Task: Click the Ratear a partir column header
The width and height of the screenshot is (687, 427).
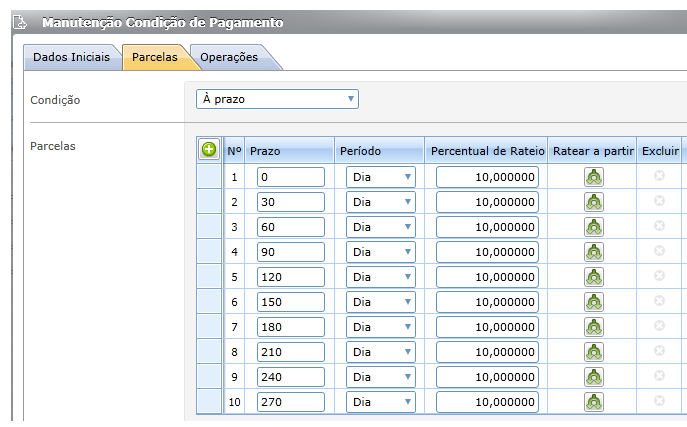Action: (592, 151)
